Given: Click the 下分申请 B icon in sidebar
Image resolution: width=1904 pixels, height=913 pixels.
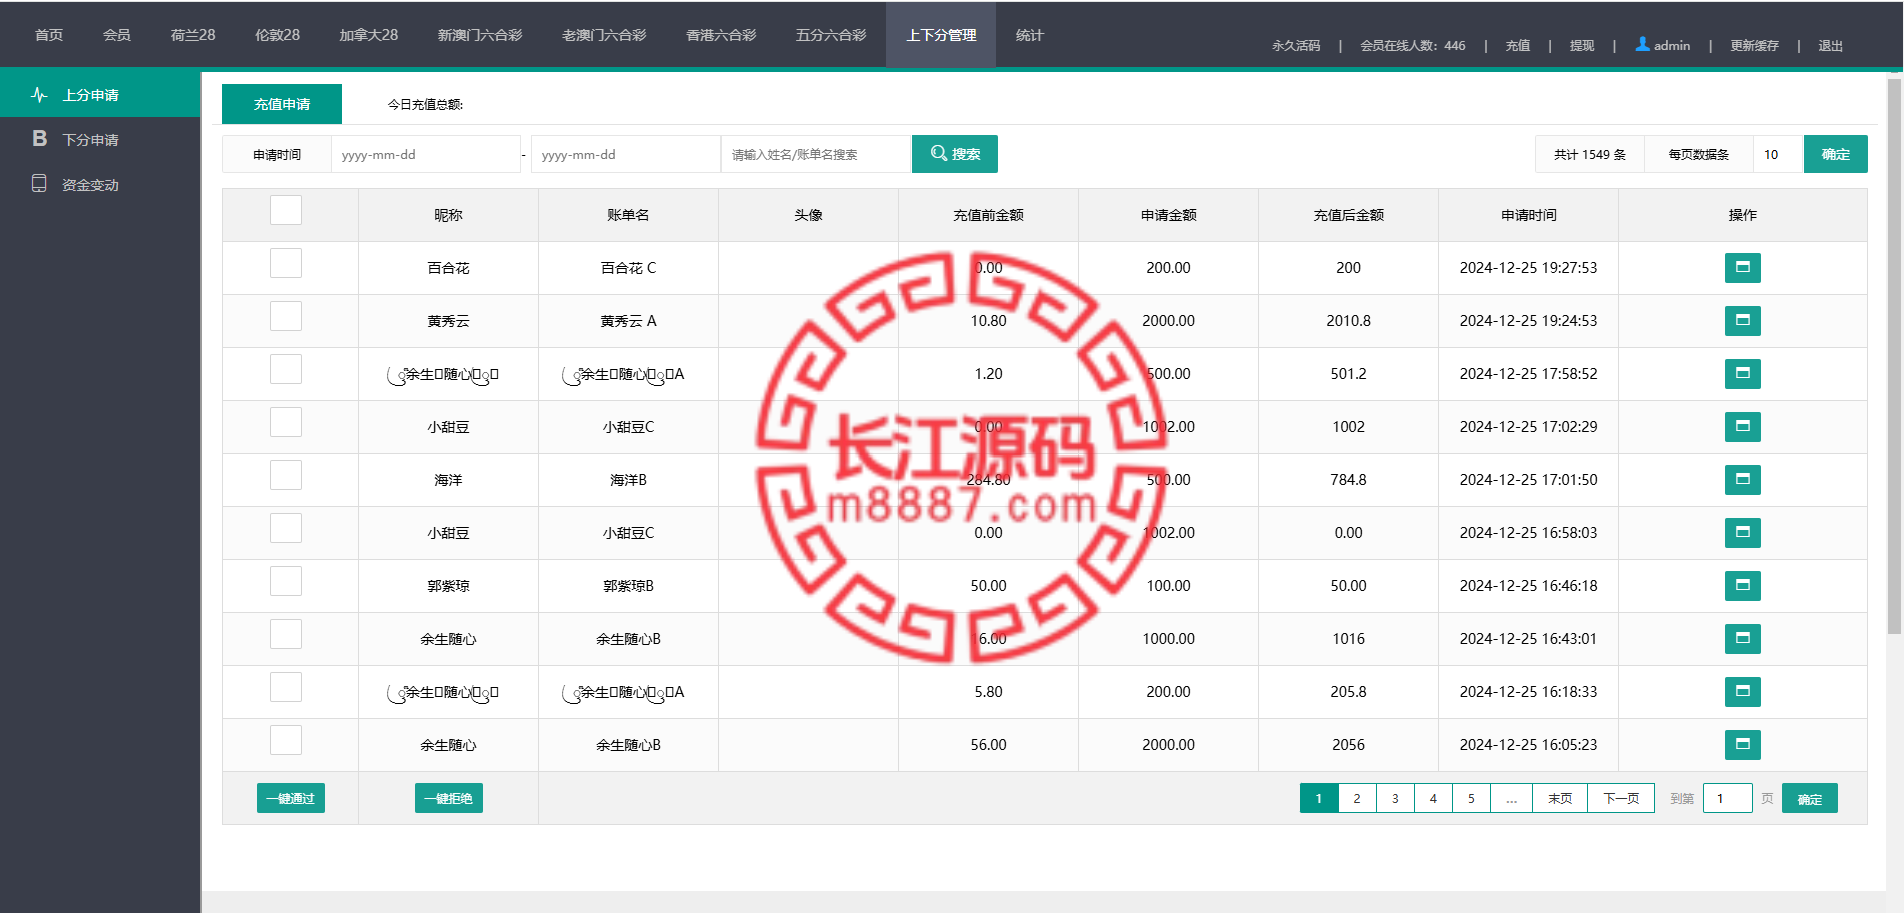Looking at the screenshot, I should pos(39,139).
